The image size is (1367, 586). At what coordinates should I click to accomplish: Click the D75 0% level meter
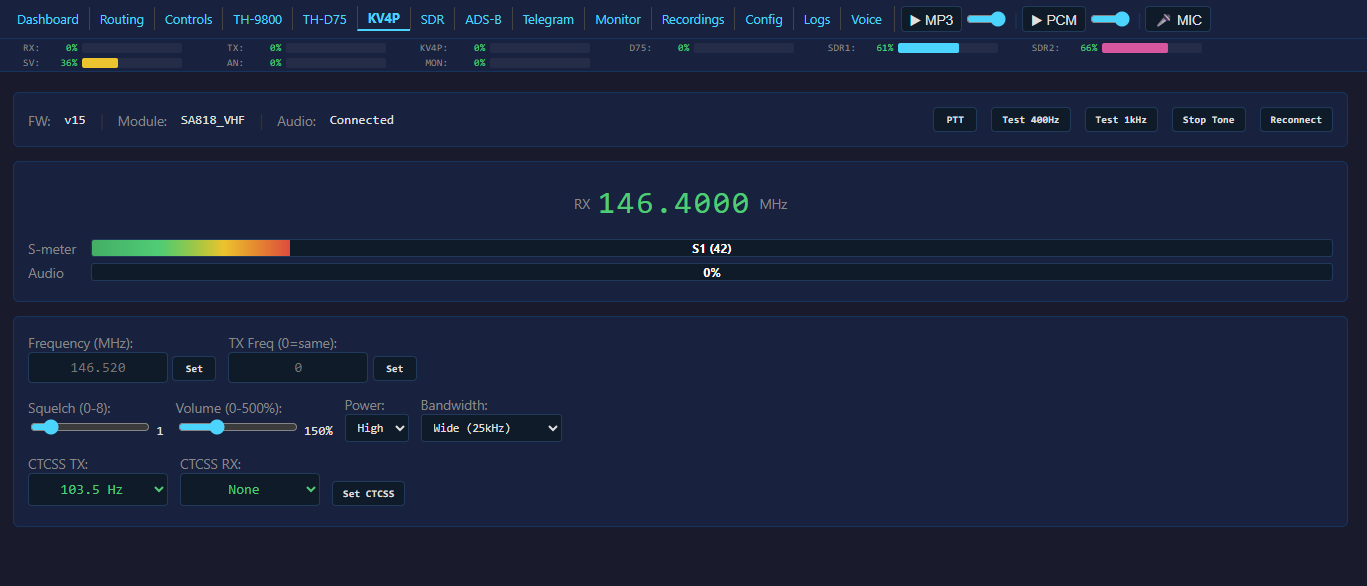pyautogui.click(x=744, y=48)
